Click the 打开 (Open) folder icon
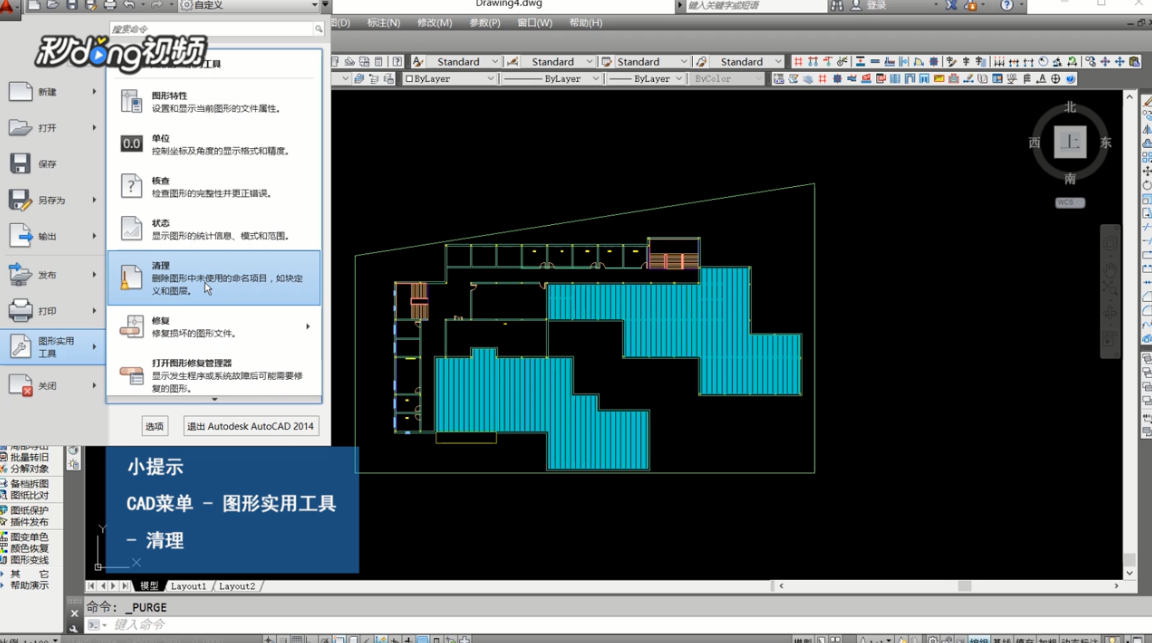 (20, 128)
